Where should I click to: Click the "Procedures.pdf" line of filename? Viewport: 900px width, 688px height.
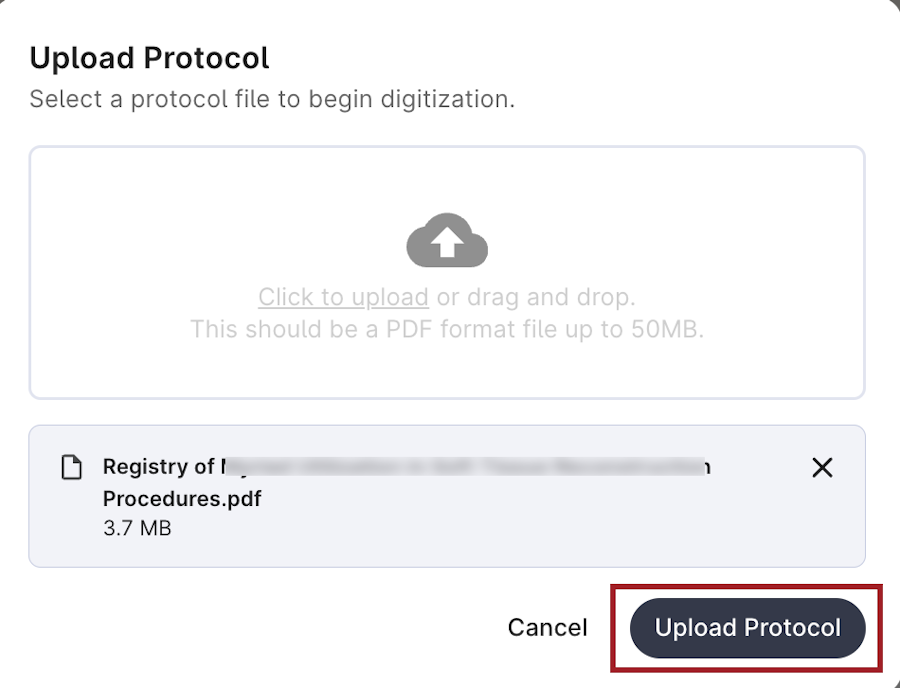[x=182, y=499]
